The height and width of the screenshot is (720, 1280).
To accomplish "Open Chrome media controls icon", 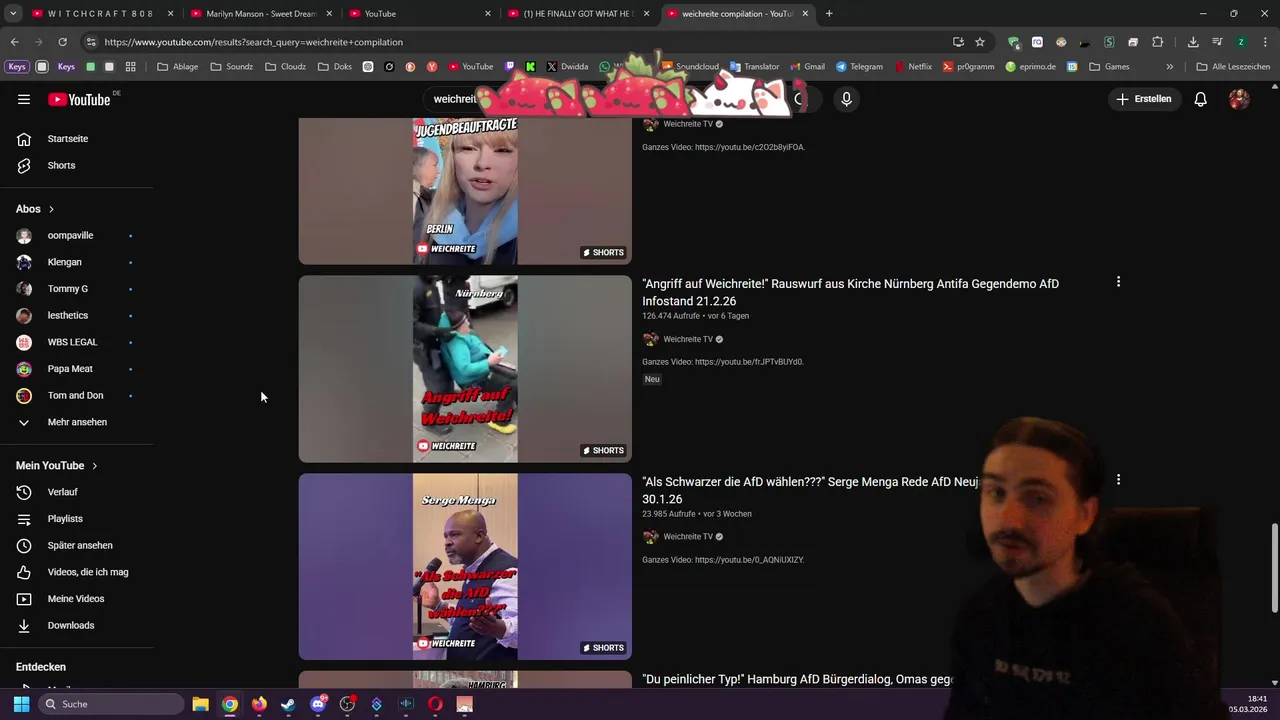I will [x=1217, y=42].
